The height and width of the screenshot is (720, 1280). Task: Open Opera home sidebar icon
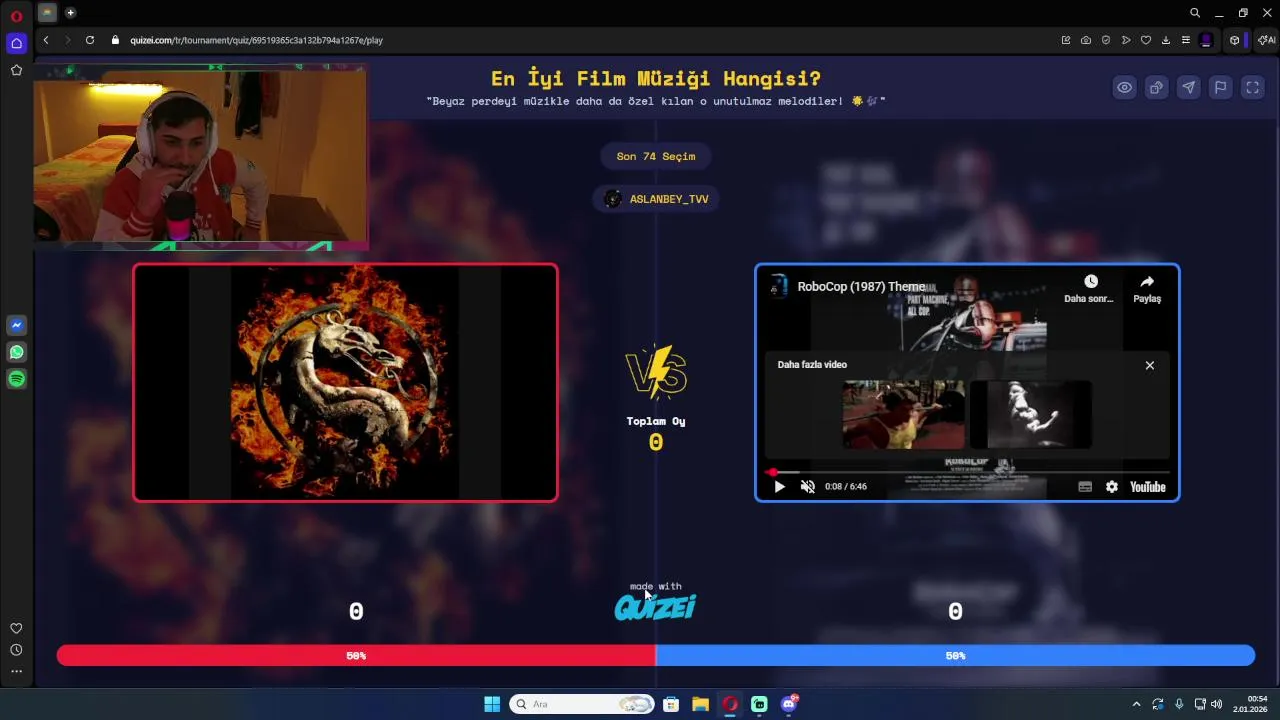16,43
